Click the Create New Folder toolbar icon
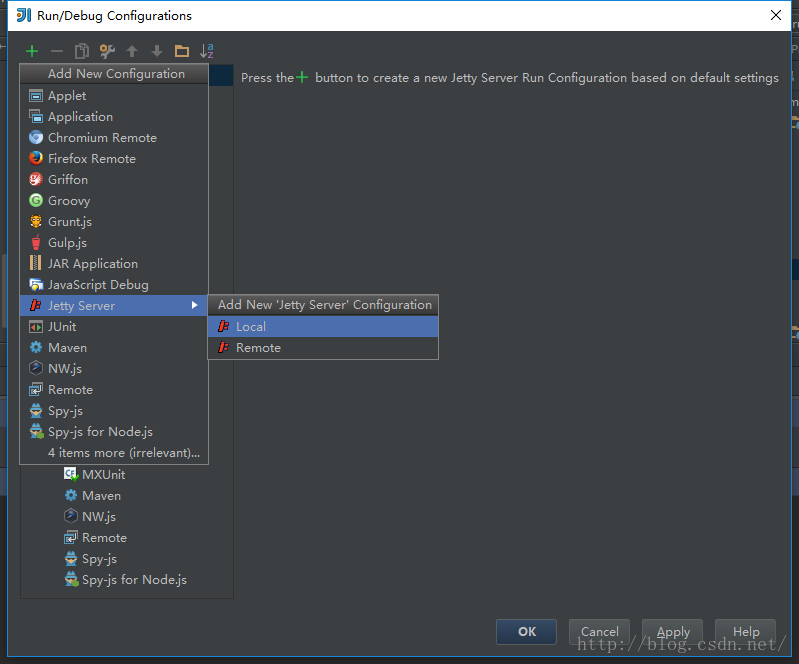 tap(182, 51)
